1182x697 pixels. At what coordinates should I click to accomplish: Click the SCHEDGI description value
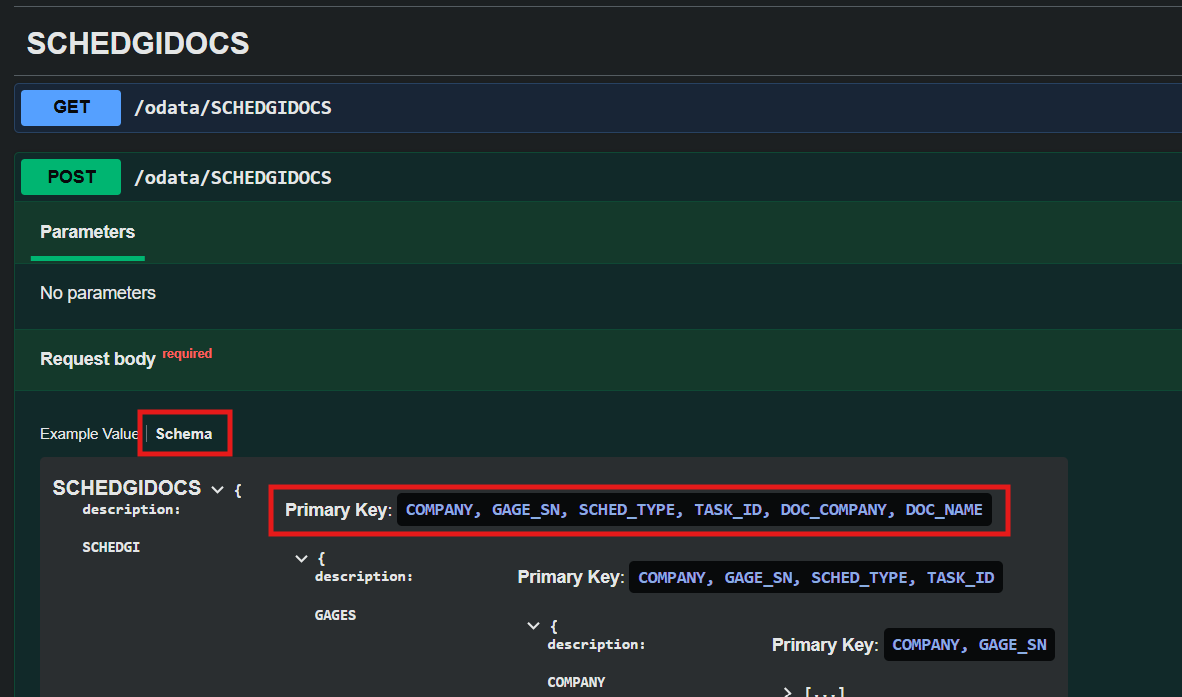[x=112, y=547]
